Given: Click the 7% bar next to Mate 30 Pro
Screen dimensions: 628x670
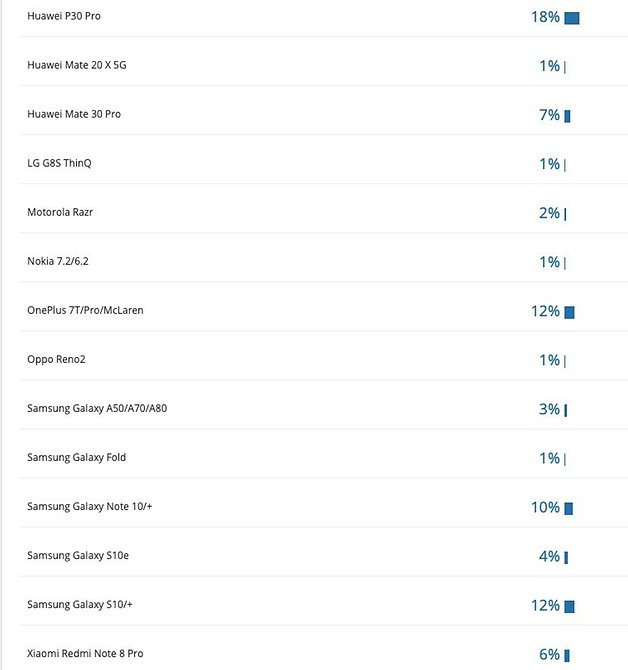Looking at the screenshot, I should pyautogui.click(x=567, y=116).
